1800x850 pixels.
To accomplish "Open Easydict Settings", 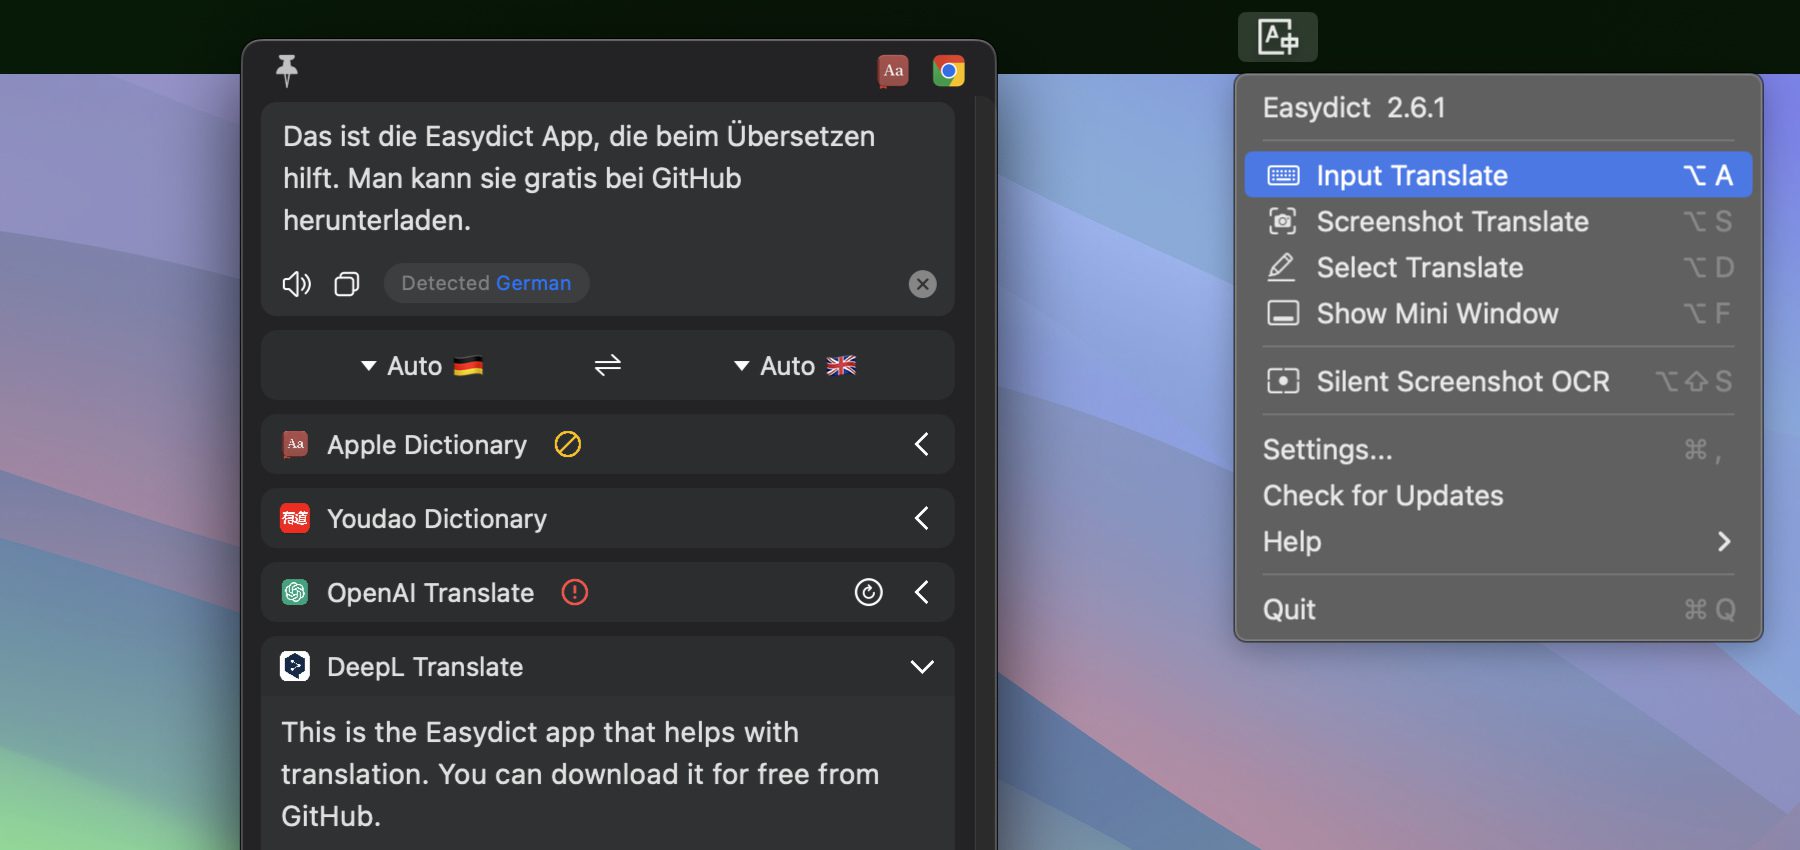I will (x=1327, y=450).
